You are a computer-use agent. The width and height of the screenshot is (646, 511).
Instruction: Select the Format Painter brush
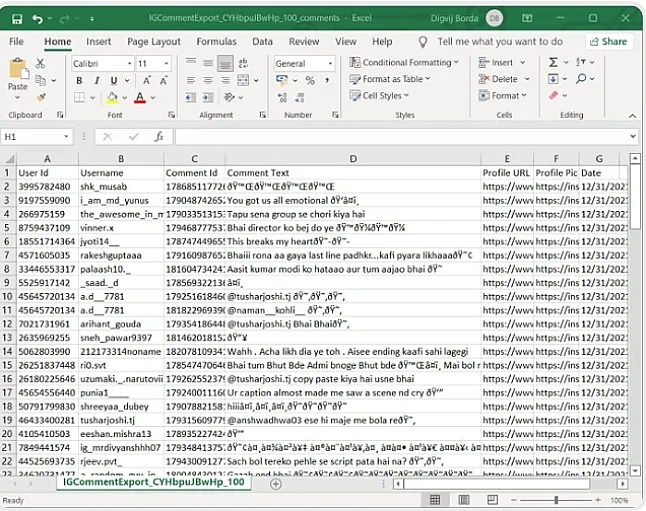[x=40, y=97]
